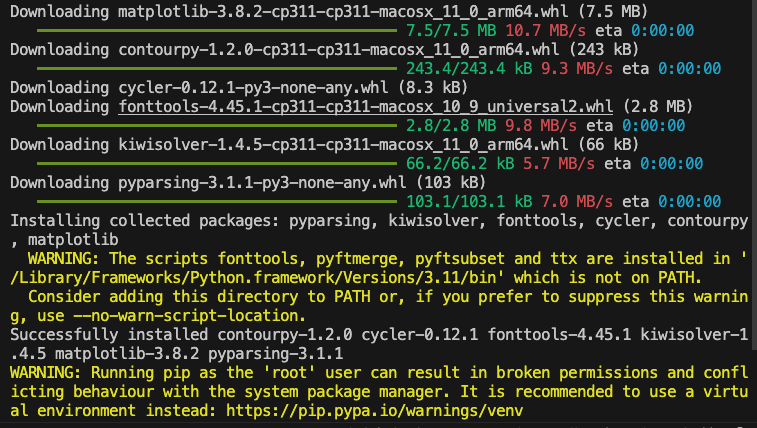Image resolution: width=757 pixels, height=428 pixels.
Task: Click the kiwisolver download progress bar
Action: (x=217, y=164)
